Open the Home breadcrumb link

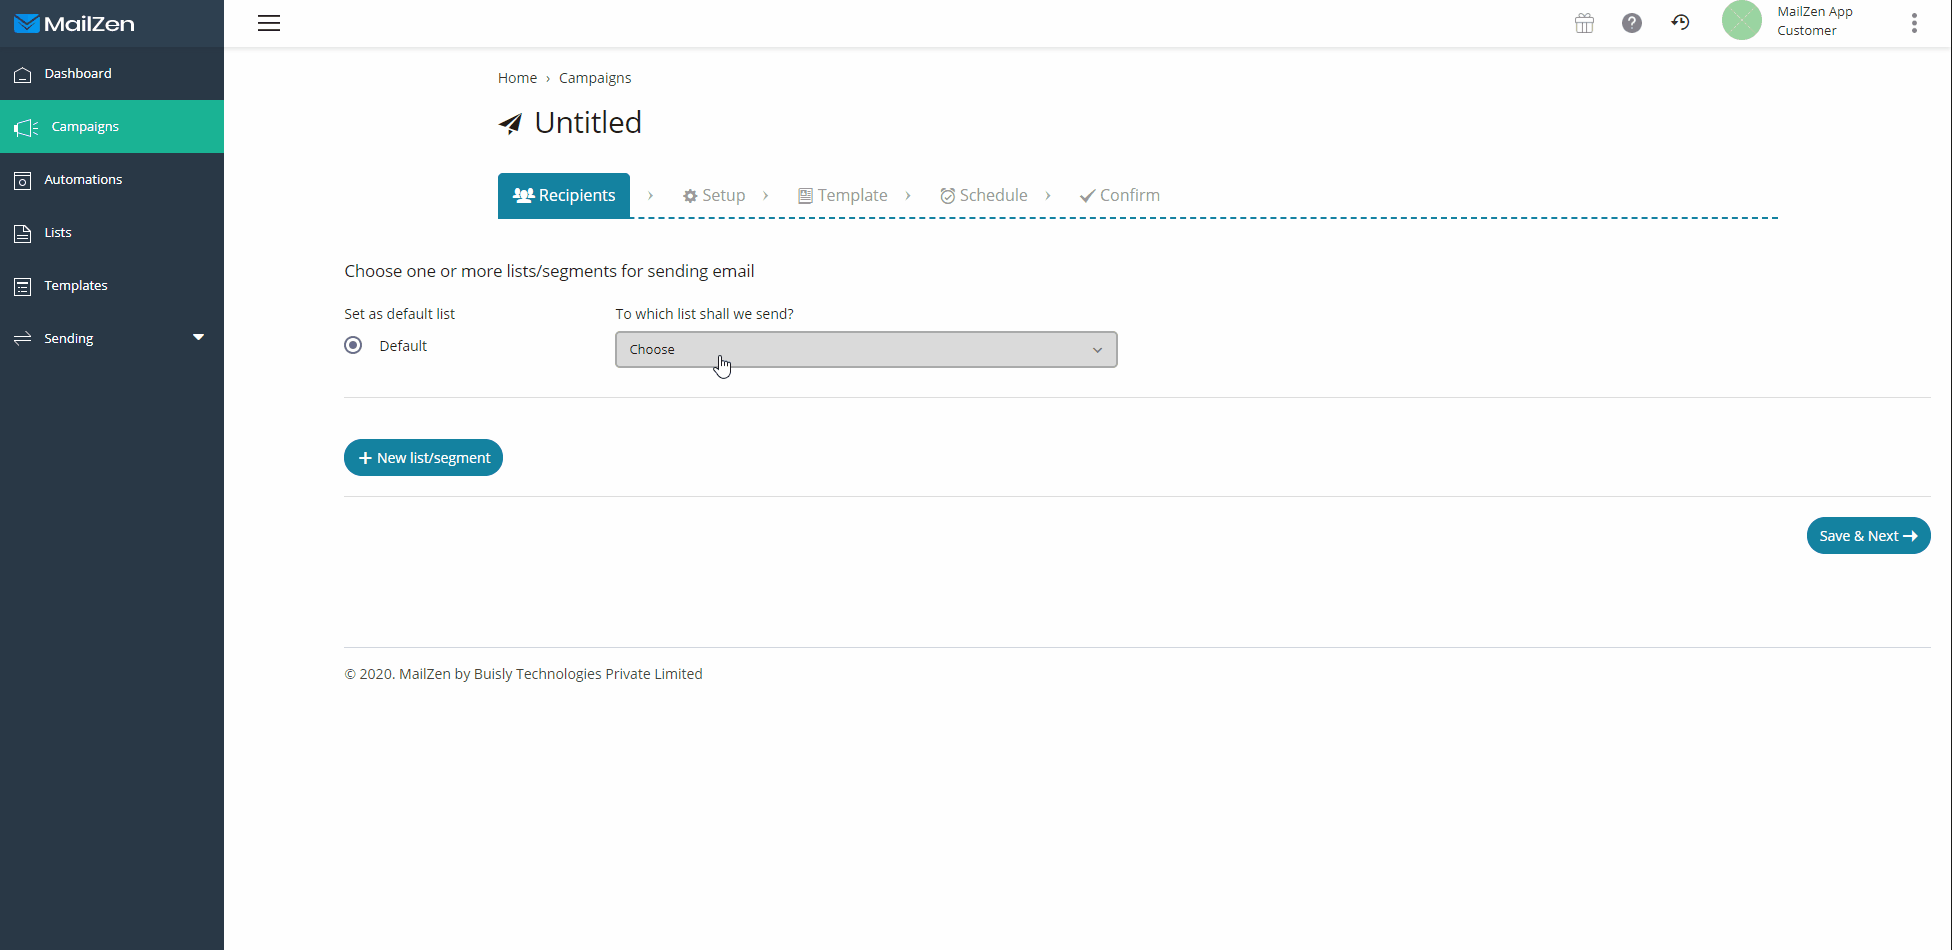517,77
